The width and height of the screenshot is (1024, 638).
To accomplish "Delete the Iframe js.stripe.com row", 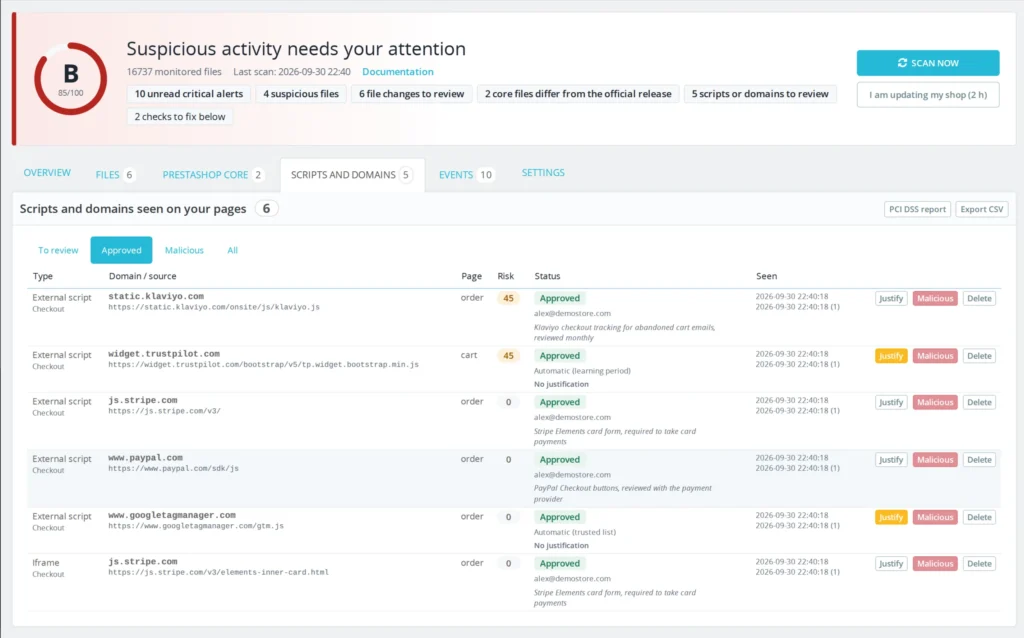I will pos(979,564).
